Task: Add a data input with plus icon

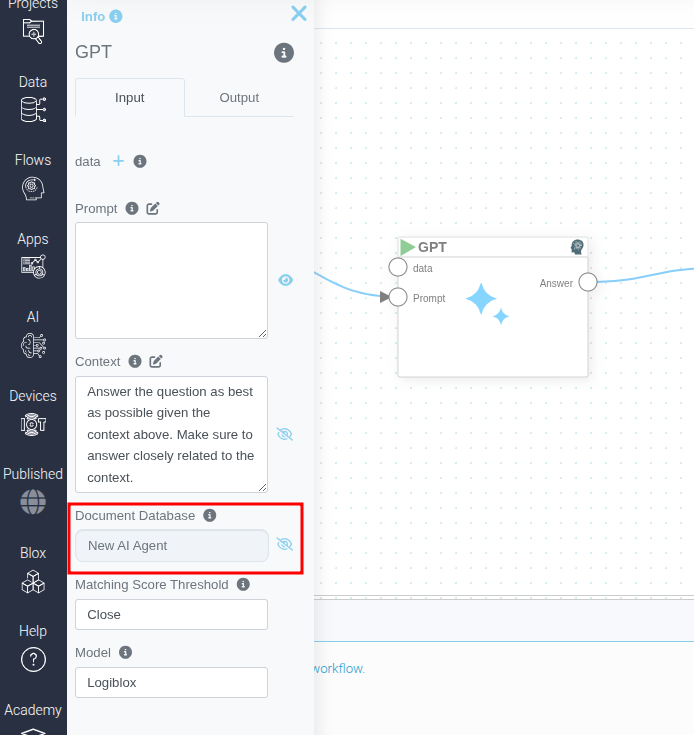Action: point(118,161)
